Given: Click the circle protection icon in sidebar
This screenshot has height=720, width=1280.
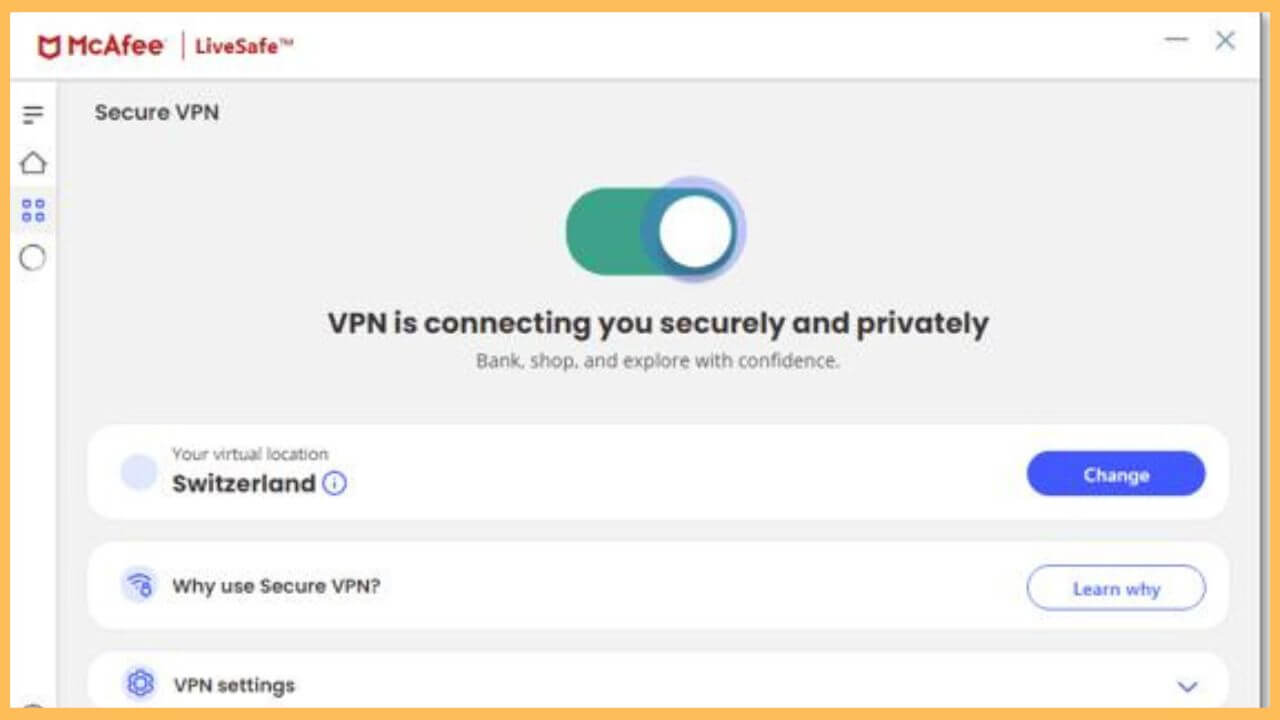Looking at the screenshot, I should coord(33,258).
